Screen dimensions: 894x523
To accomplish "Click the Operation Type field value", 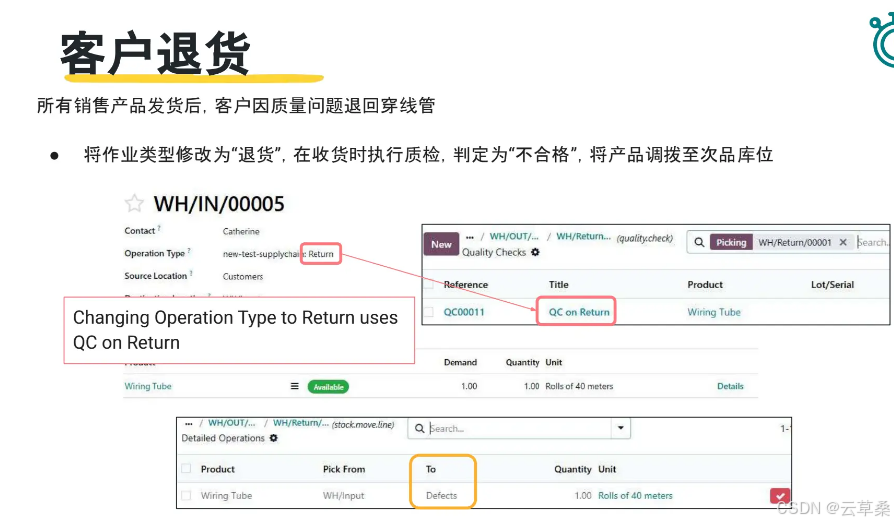I will pos(278,254).
